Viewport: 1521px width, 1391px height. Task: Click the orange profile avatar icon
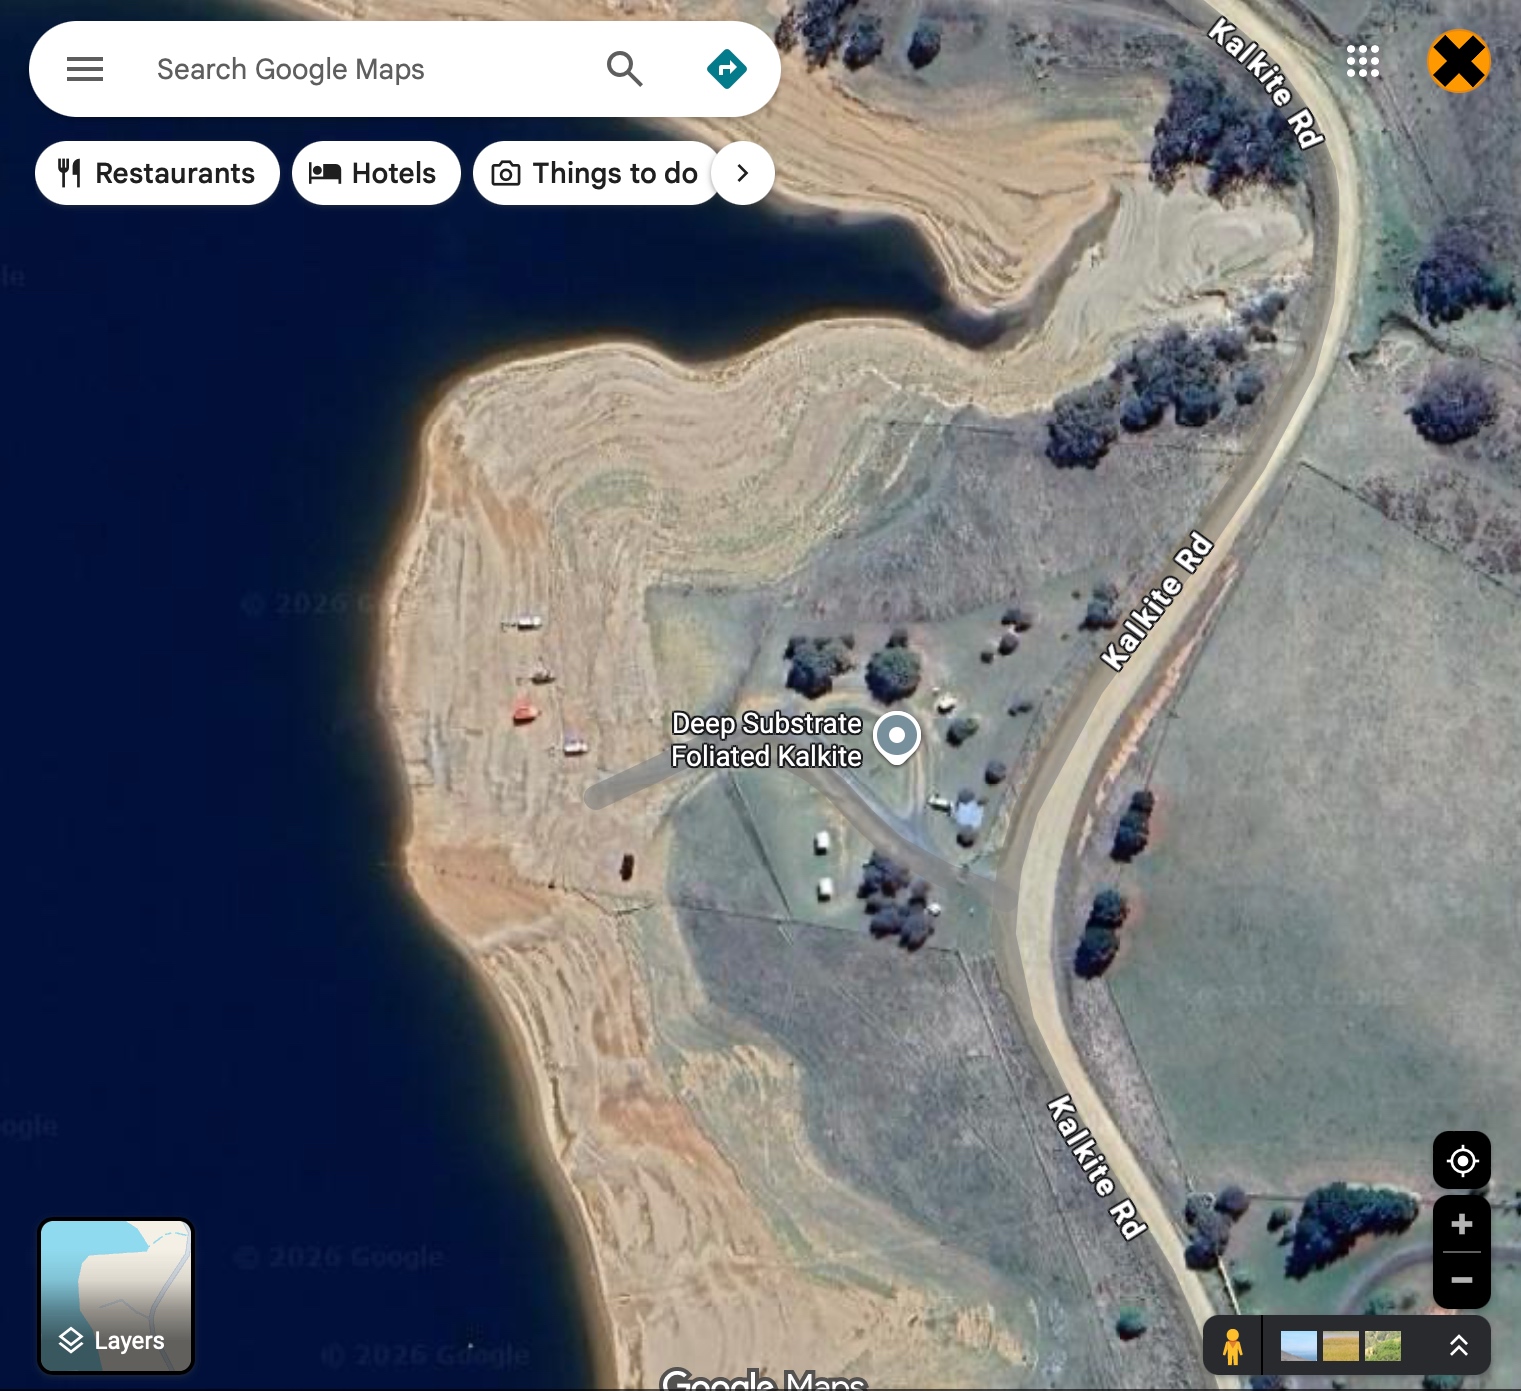point(1458,61)
